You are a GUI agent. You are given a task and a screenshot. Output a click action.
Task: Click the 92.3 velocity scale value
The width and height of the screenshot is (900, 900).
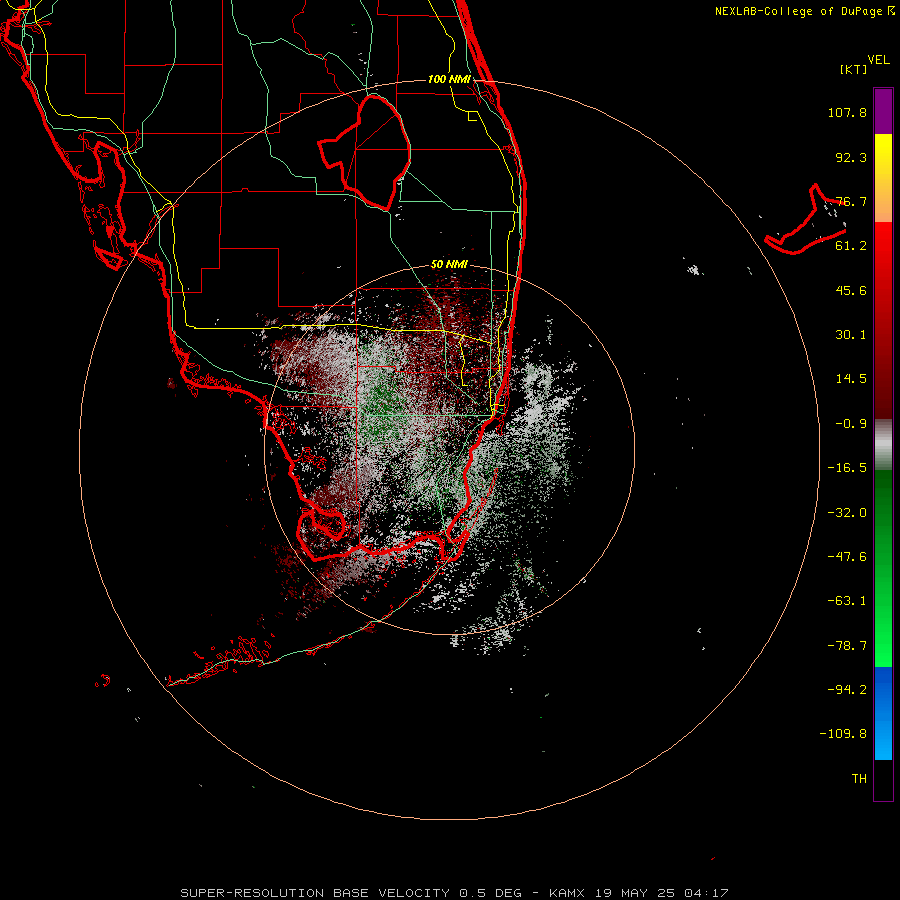tap(851, 157)
